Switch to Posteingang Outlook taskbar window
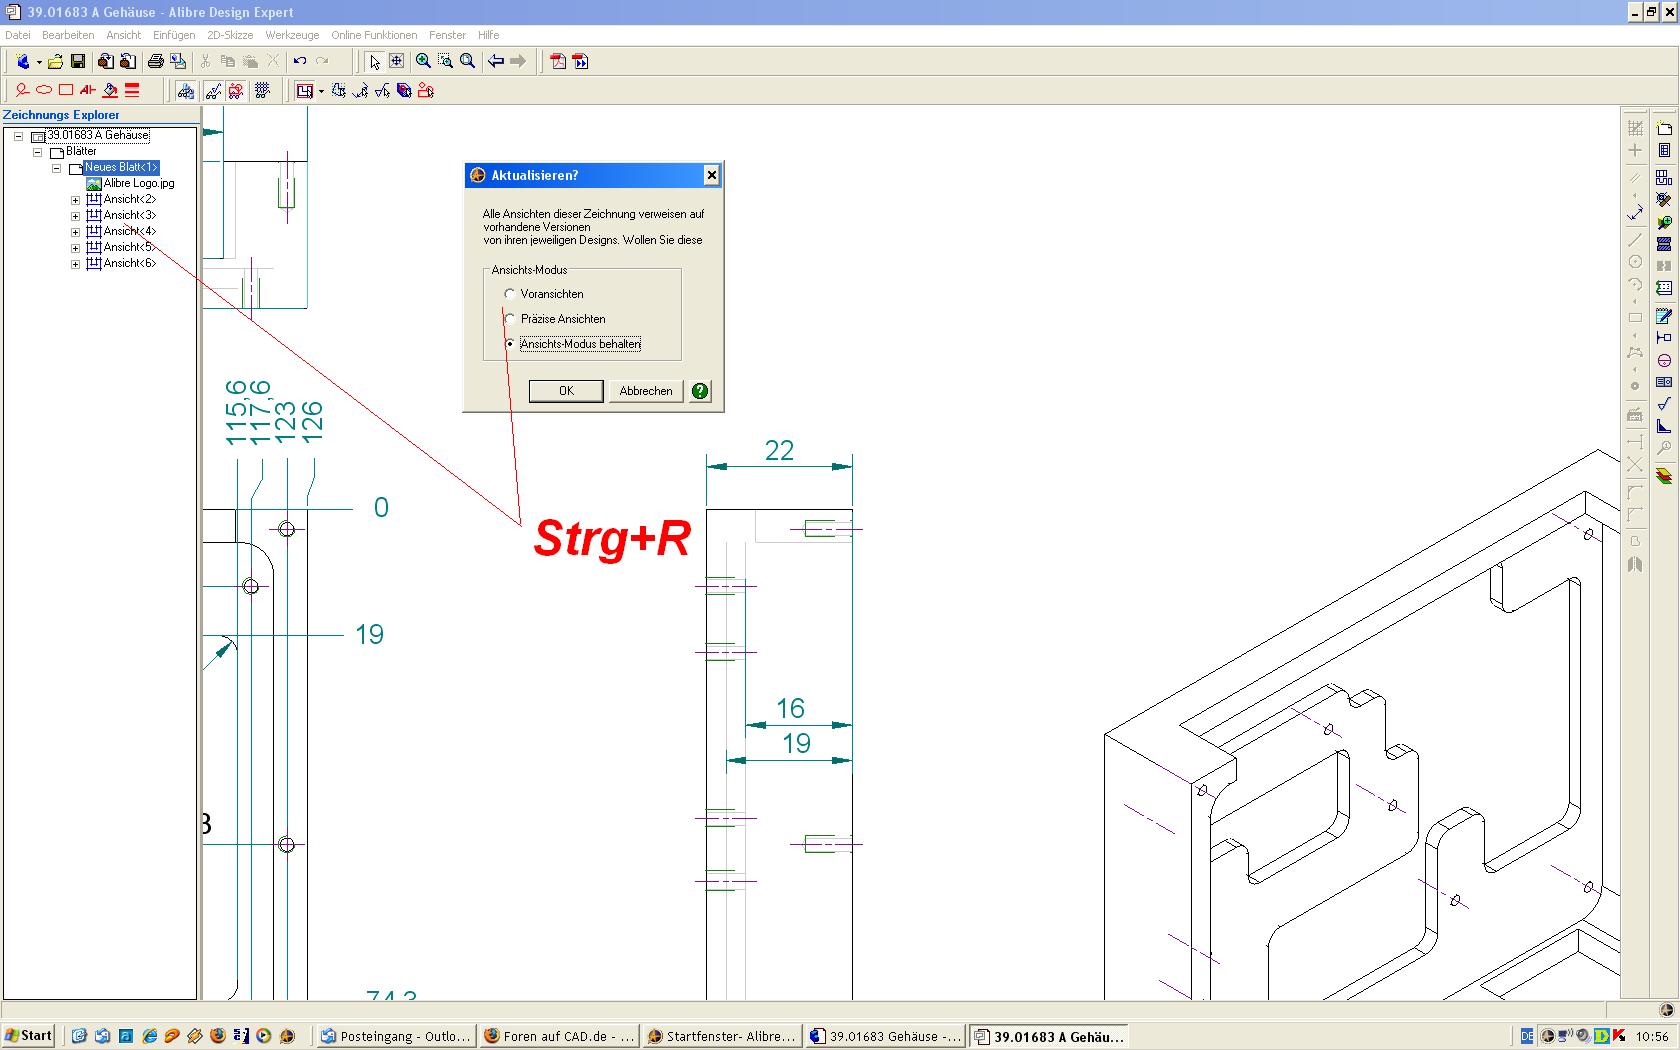Viewport: 1680px width, 1050px height. point(395,1036)
